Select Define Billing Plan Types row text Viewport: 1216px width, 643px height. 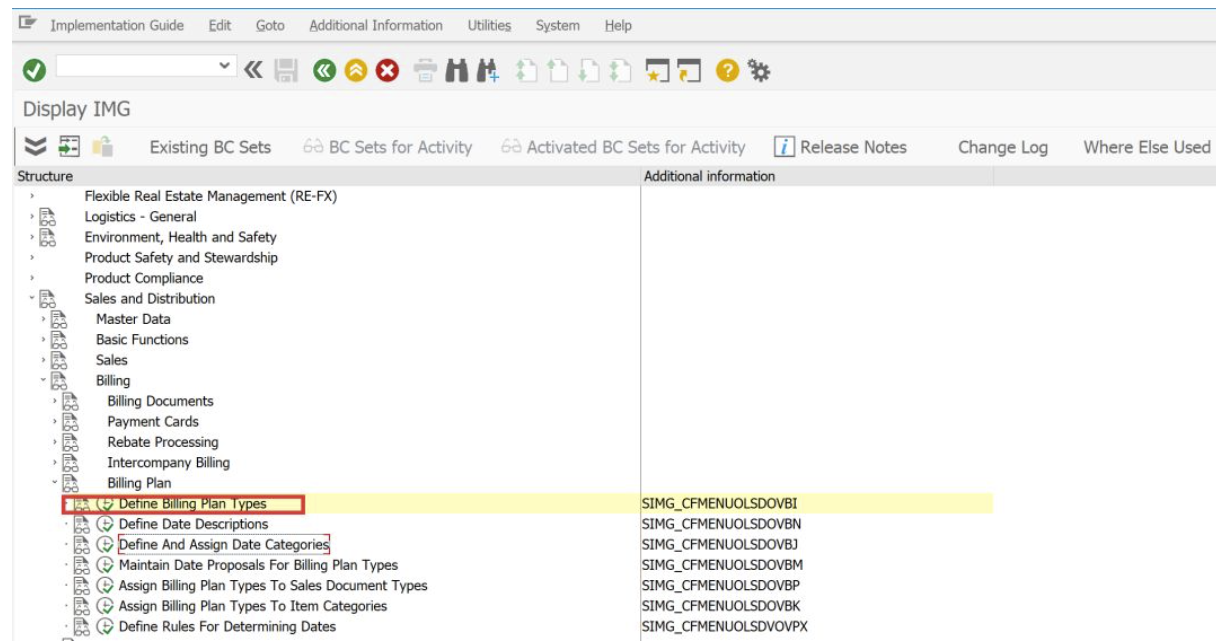pos(193,504)
